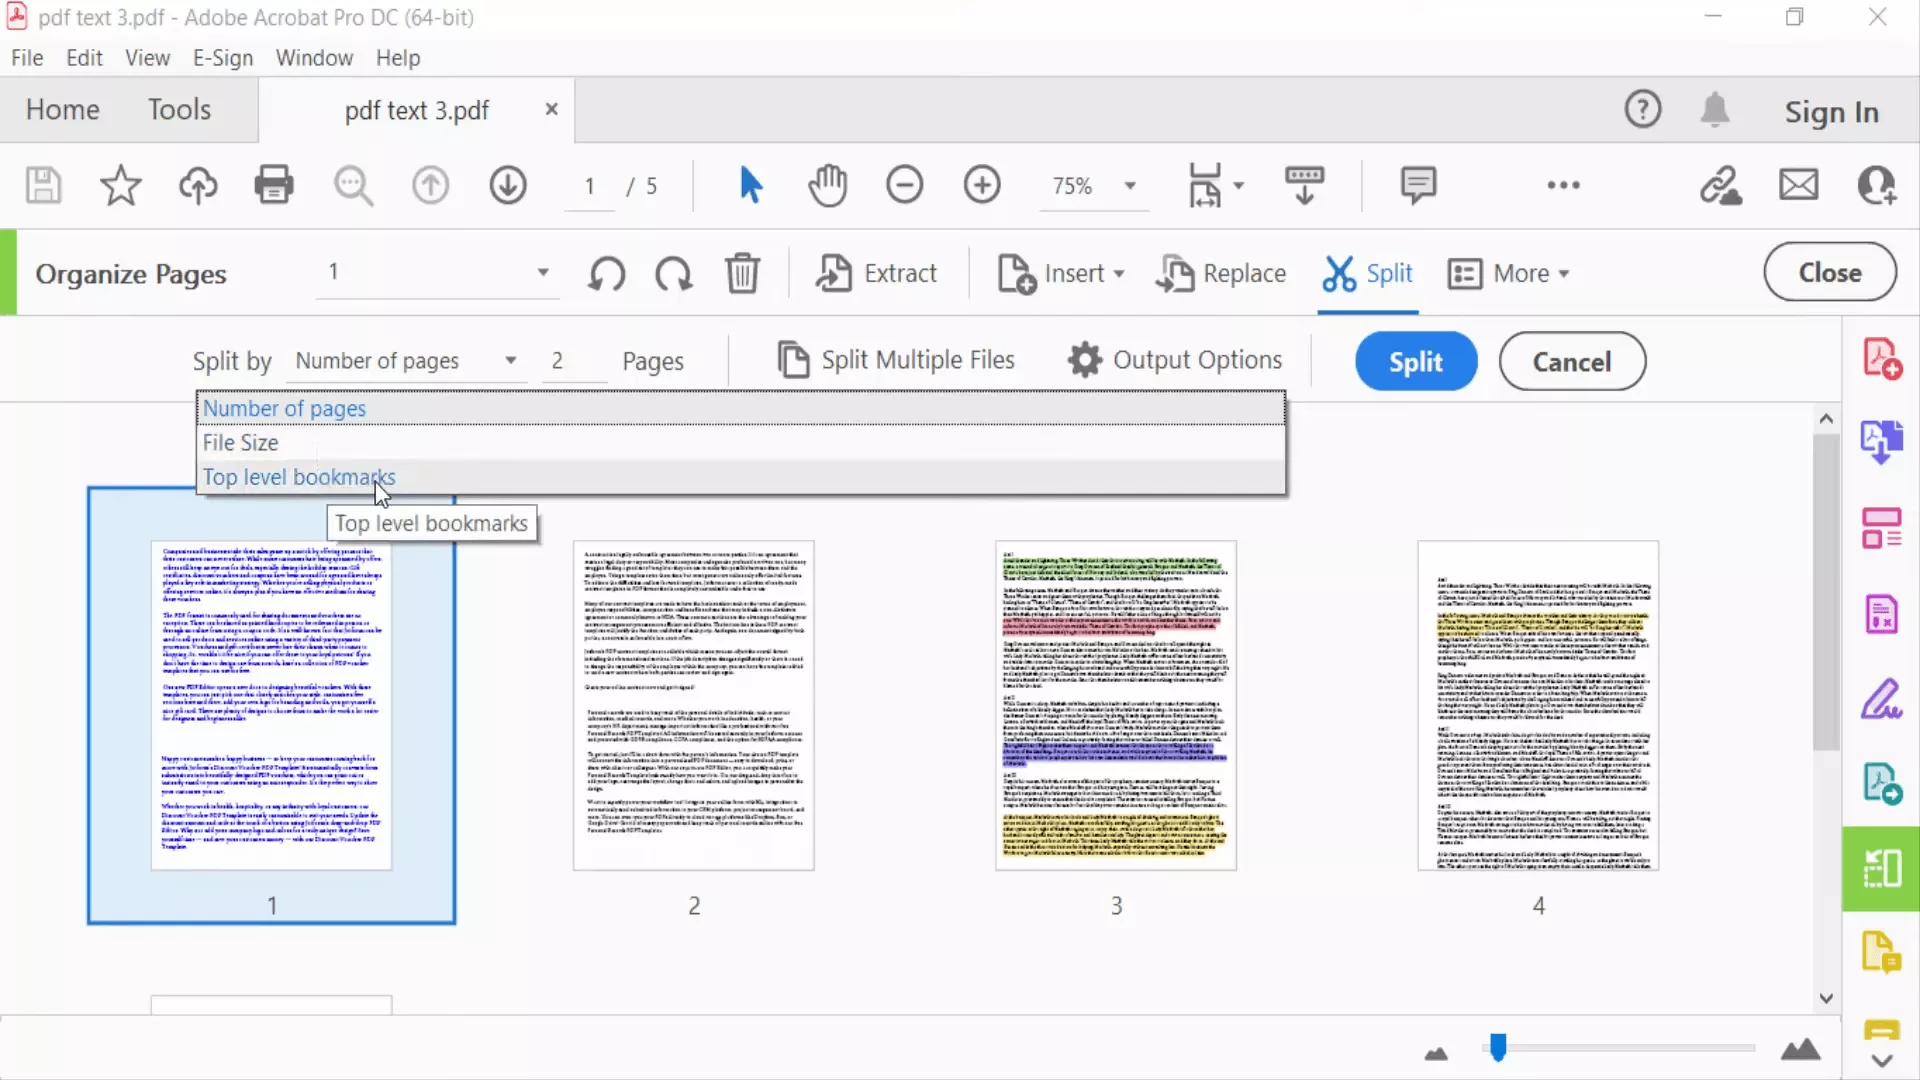Click the Cancel button
The height and width of the screenshot is (1080, 1920).
[1572, 360]
